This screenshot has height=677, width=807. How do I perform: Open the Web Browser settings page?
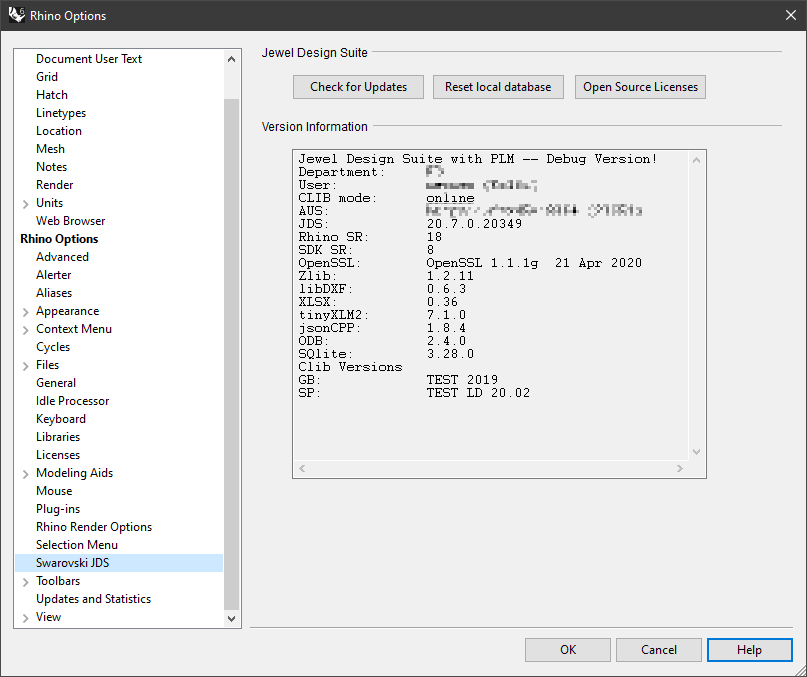pos(71,221)
